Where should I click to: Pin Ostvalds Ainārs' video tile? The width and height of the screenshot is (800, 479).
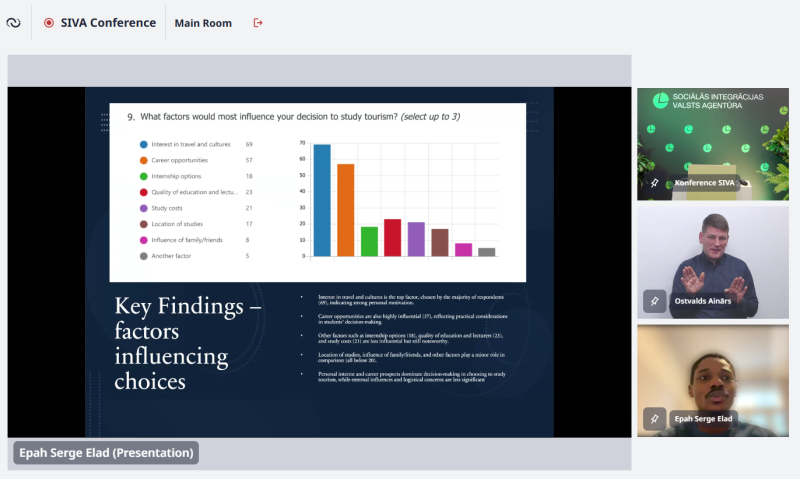654,300
